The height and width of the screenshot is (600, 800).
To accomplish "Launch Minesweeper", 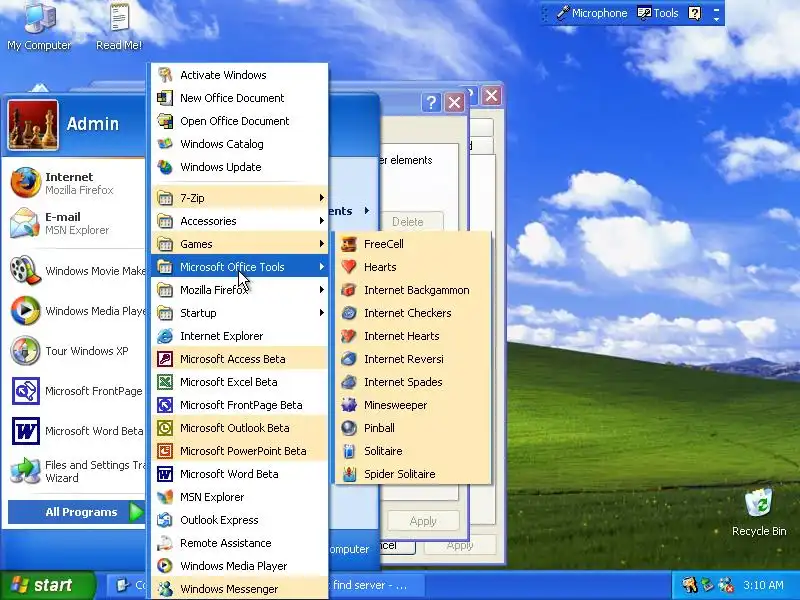I will 412,405.
